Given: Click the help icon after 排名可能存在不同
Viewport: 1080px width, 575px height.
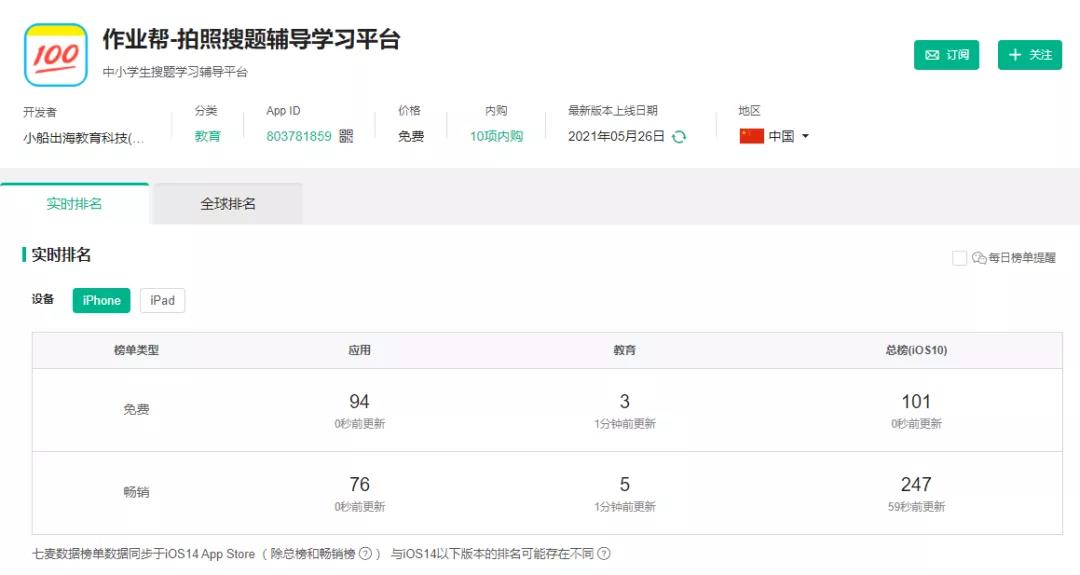Looking at the screenshot, I should (x=603, y=553).
